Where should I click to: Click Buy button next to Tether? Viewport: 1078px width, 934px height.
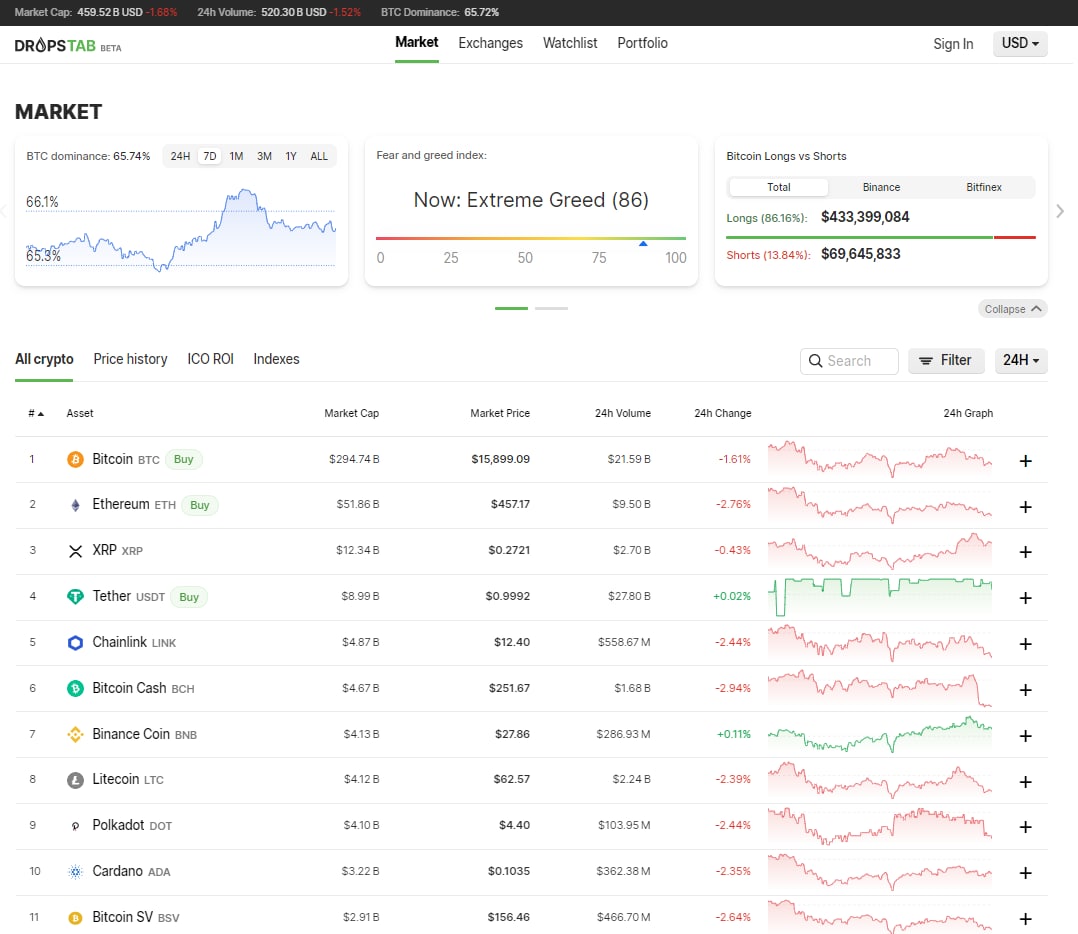[188, 597]
